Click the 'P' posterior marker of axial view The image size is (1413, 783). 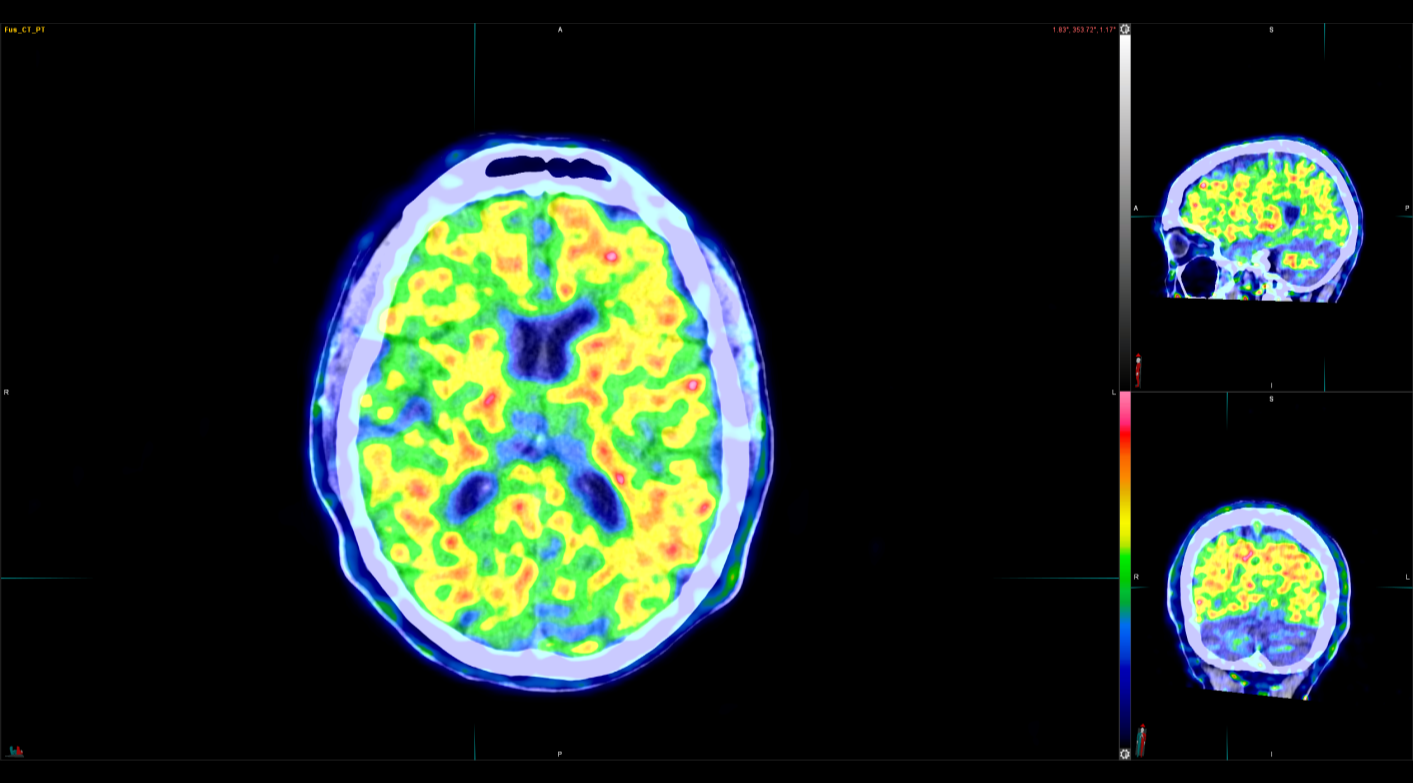pos(560,753)
